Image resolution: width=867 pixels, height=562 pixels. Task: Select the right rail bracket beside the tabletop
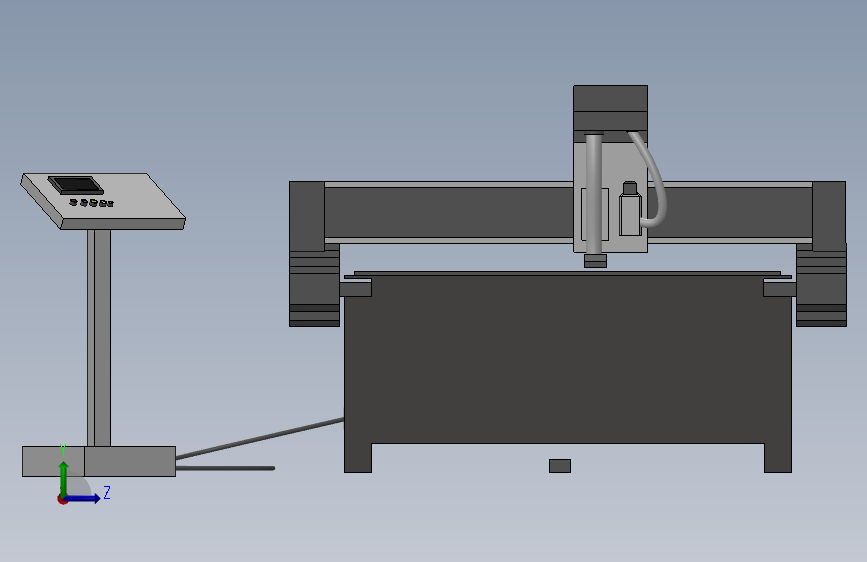pyautogui.click(x=780, y=289)
